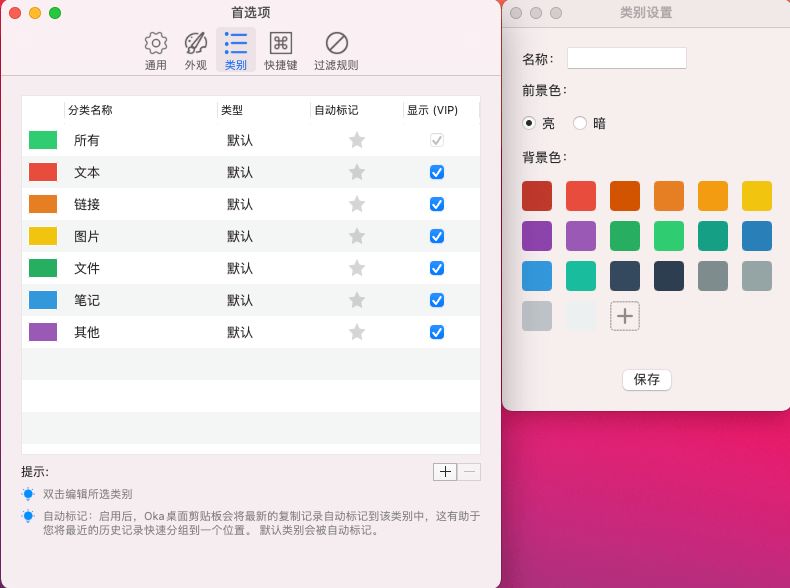This screenshot has width=790, height=588.
Task: Toggle auto-mark star for 文本 category
Action: [x=357, y=172]
